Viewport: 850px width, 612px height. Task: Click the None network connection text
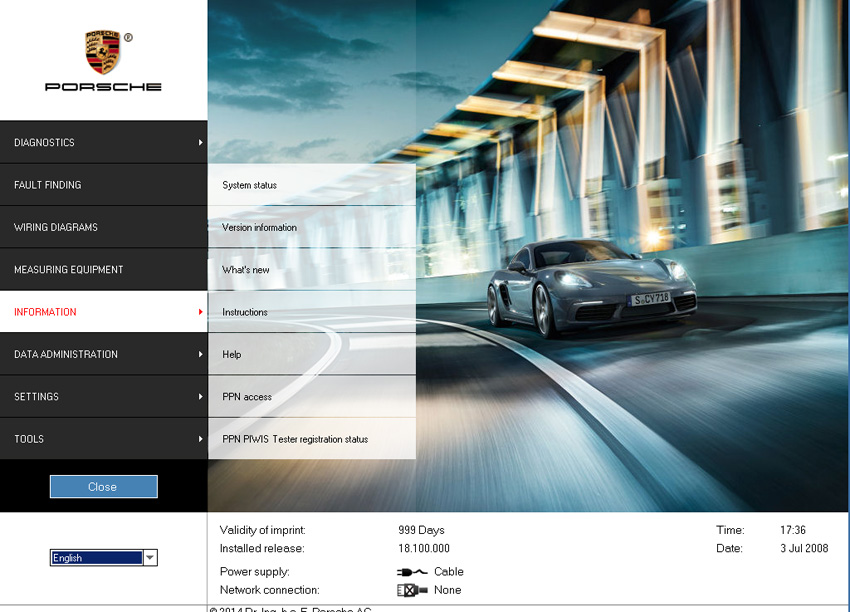[448, 590]
